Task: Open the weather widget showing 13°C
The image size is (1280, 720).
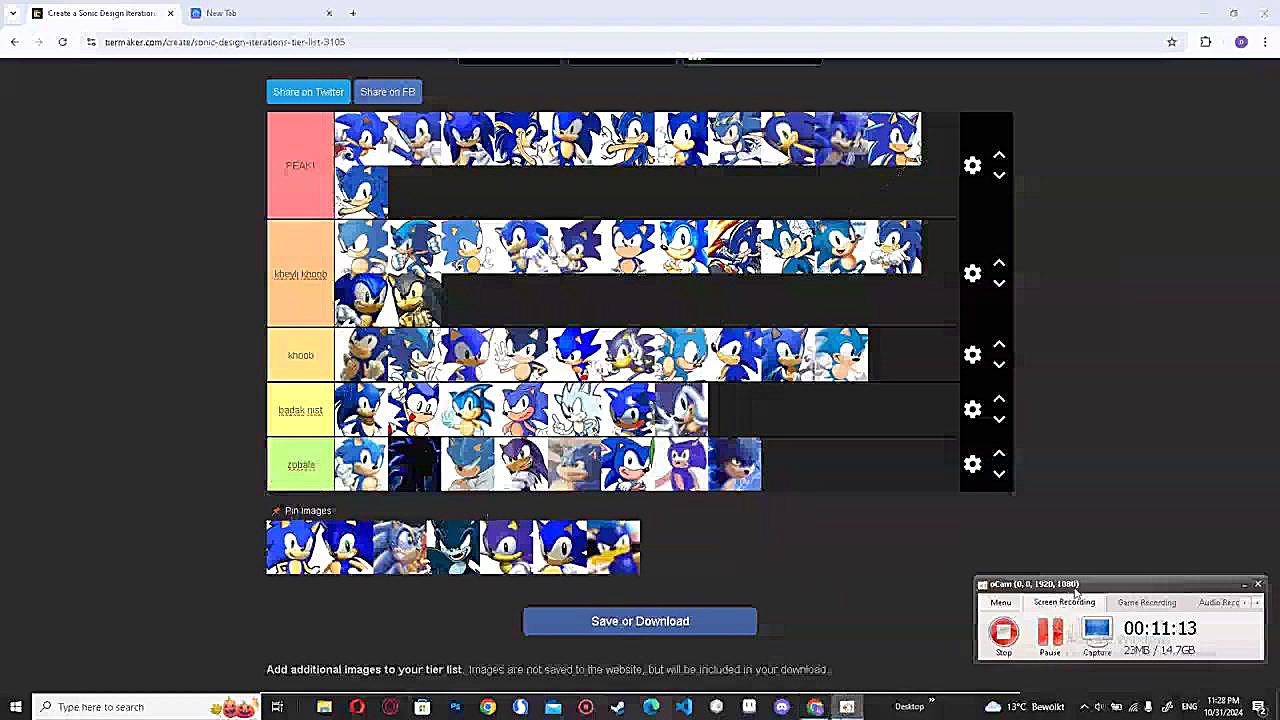Action: pos(1025,707)
